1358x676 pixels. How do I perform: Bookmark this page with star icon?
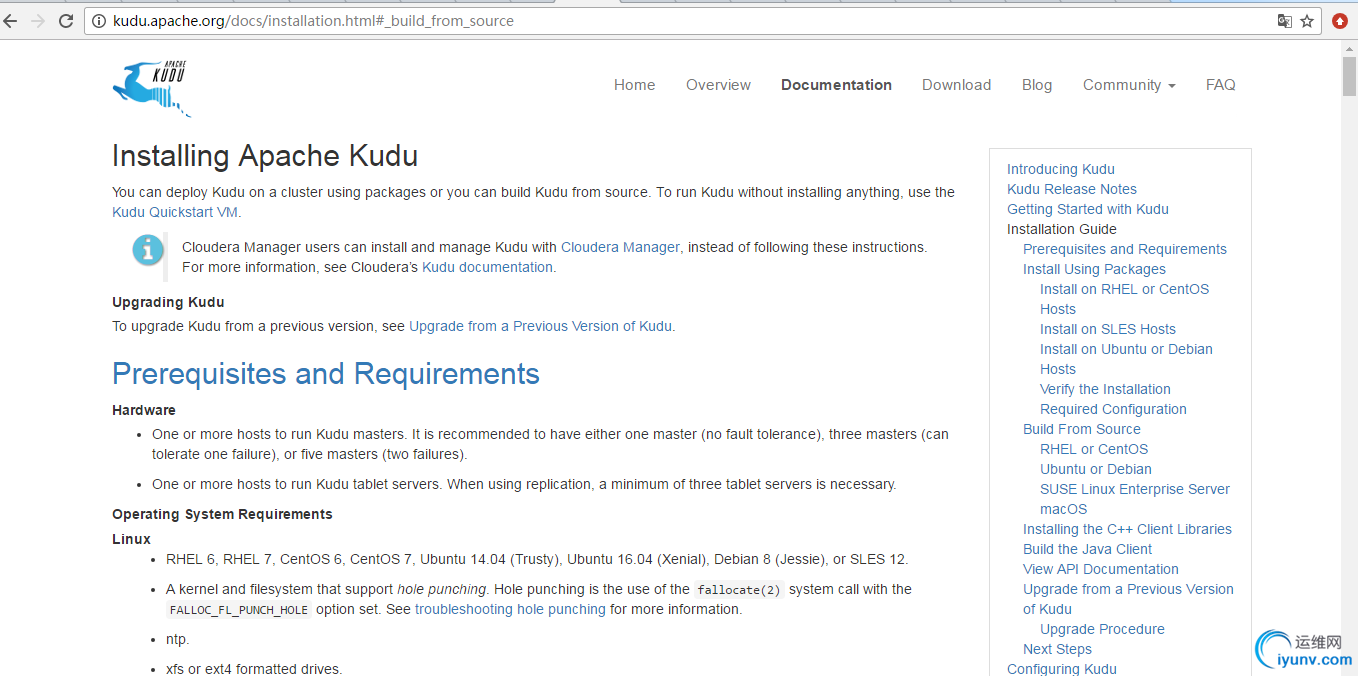1307,21
